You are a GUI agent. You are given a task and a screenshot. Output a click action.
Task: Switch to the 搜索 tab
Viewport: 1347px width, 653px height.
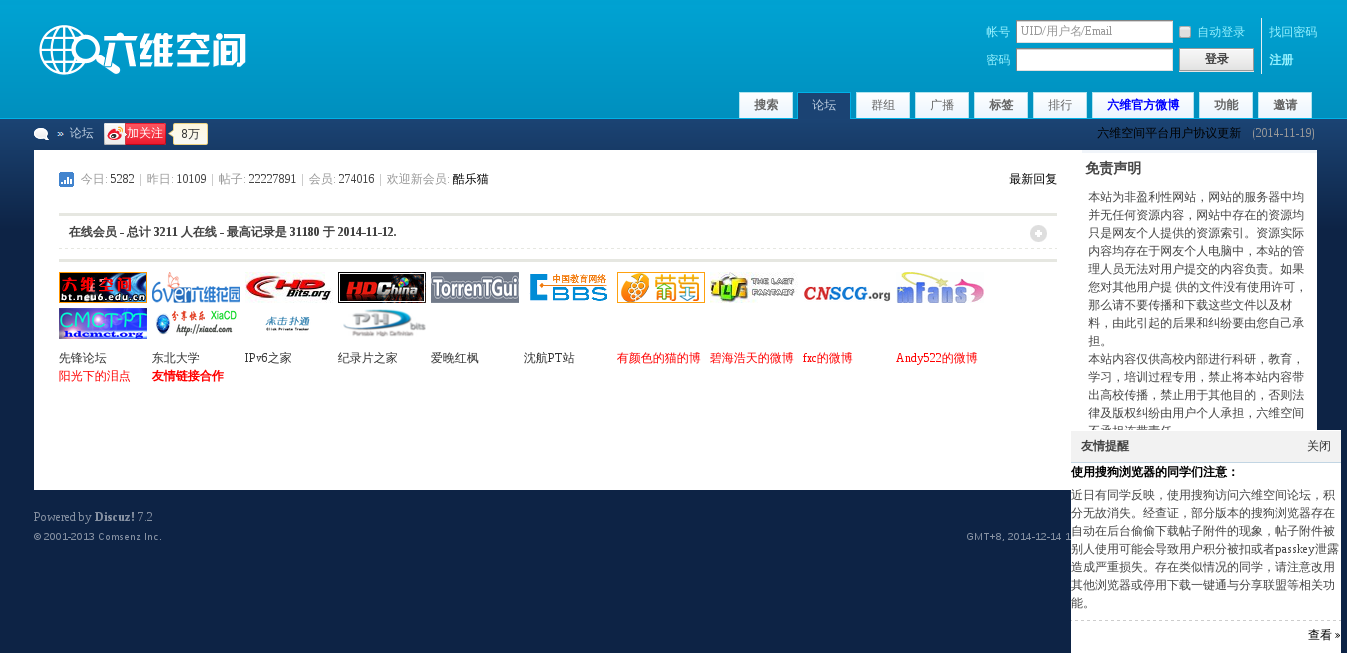pyautogui.click(x=766, y=105)
